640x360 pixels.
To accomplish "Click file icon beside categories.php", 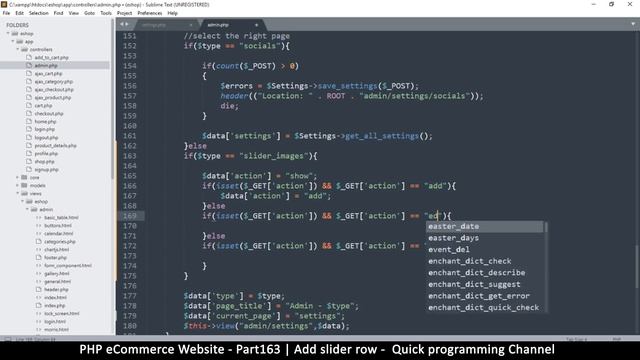I will coord(38,242).
